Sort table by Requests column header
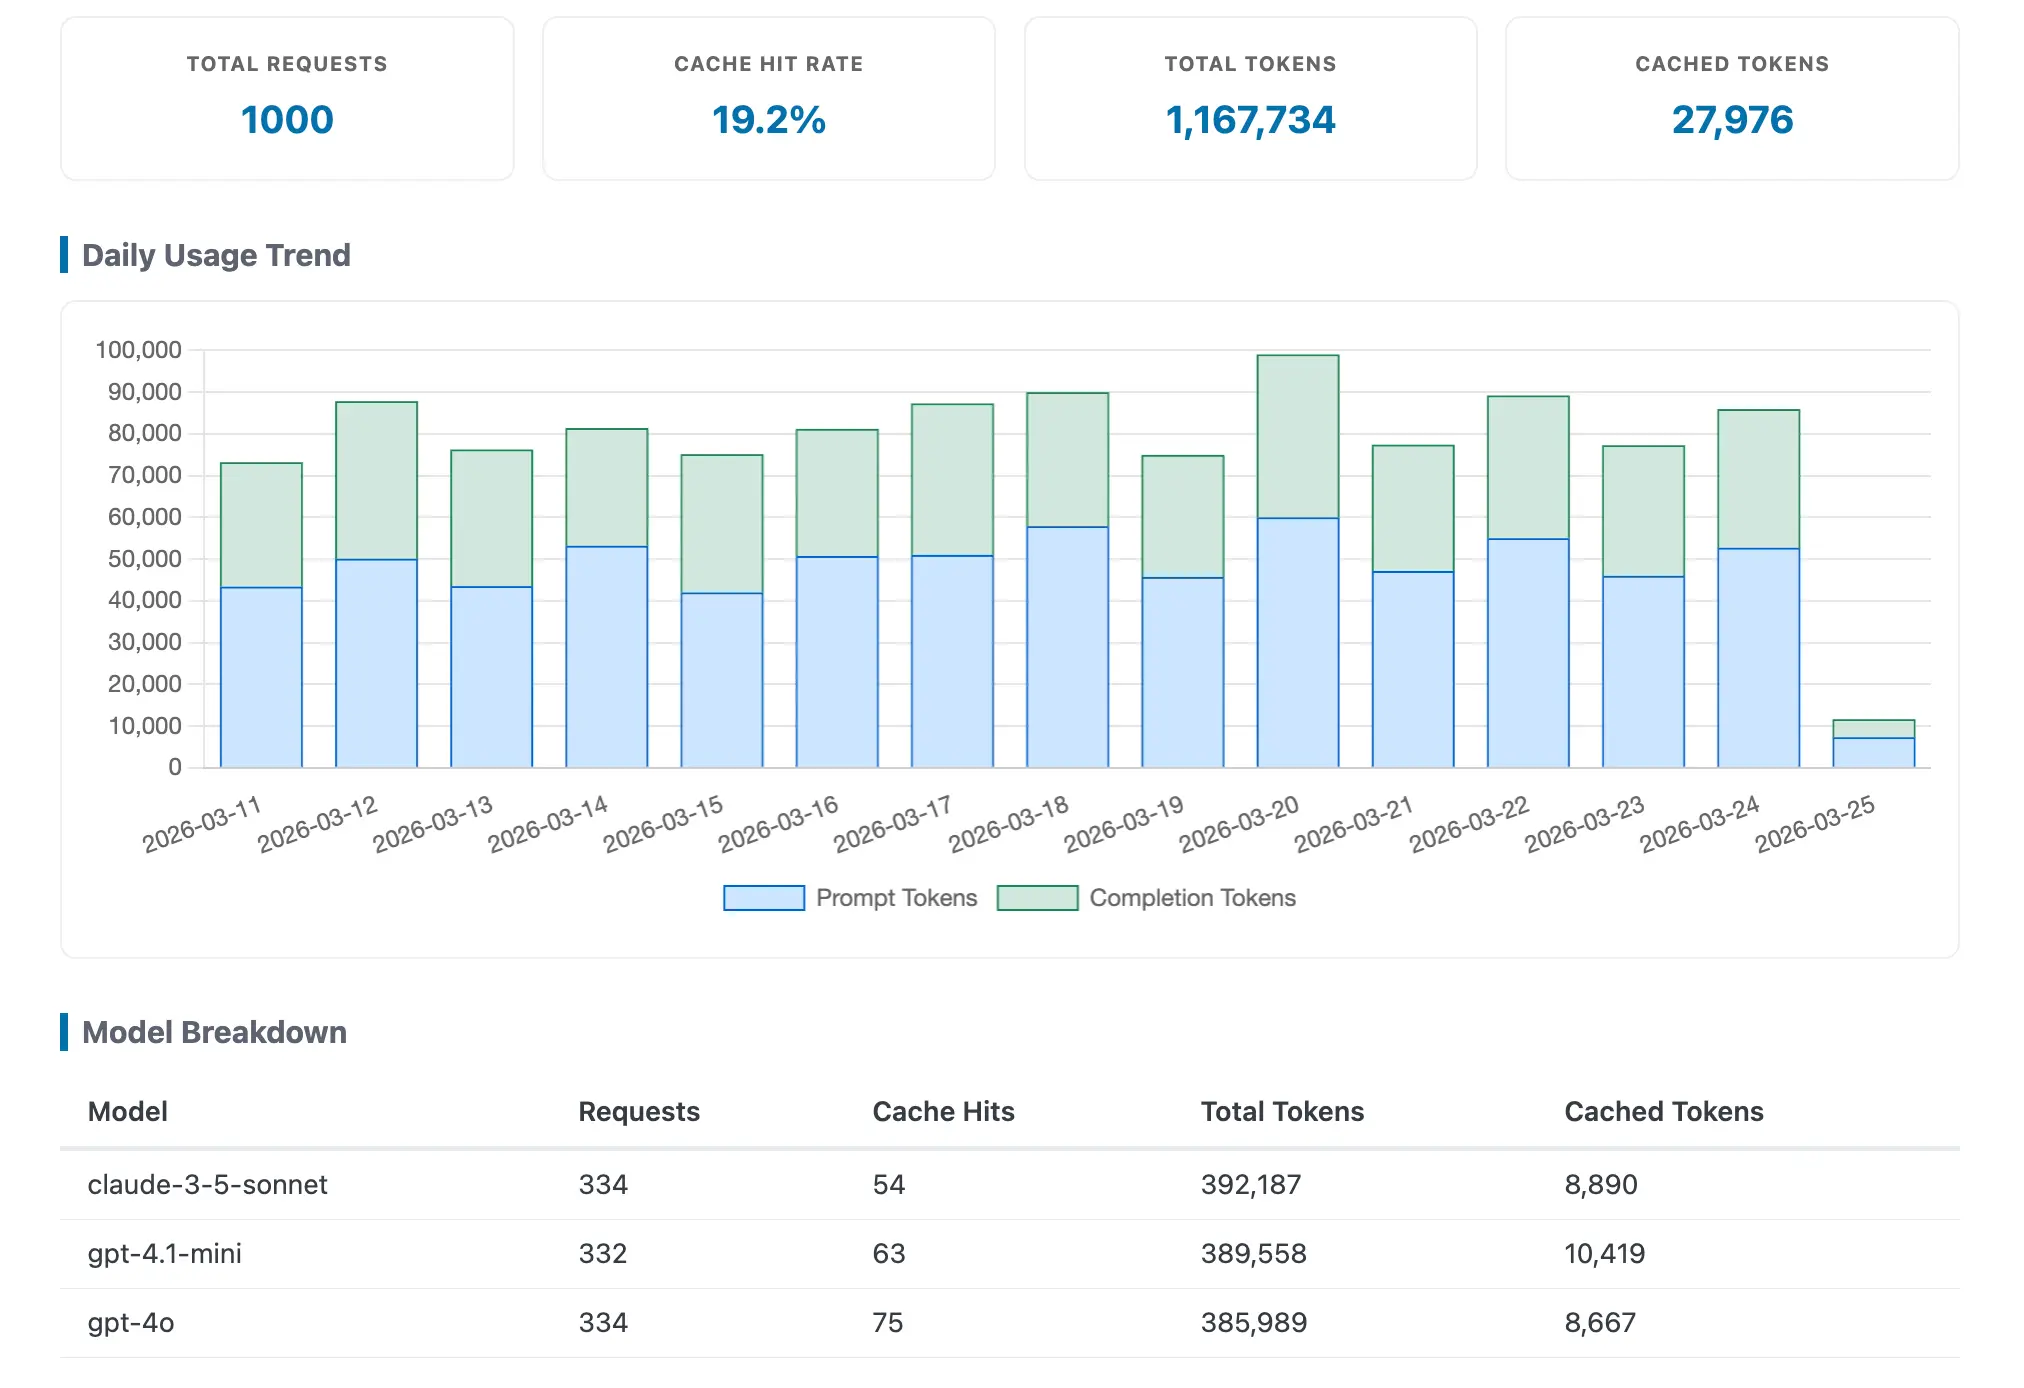2024x1388 pixels. click(639, 1112)
